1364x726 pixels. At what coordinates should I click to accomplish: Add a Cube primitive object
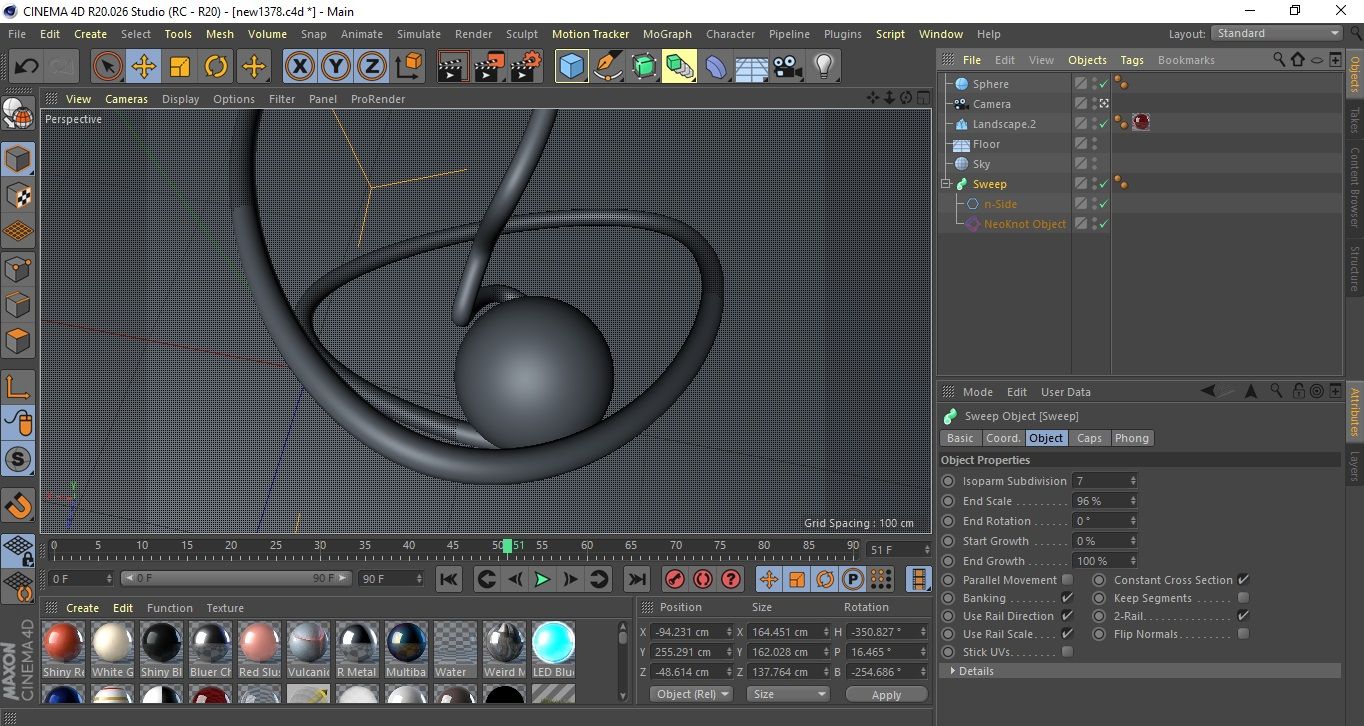[x=572, y=67]
